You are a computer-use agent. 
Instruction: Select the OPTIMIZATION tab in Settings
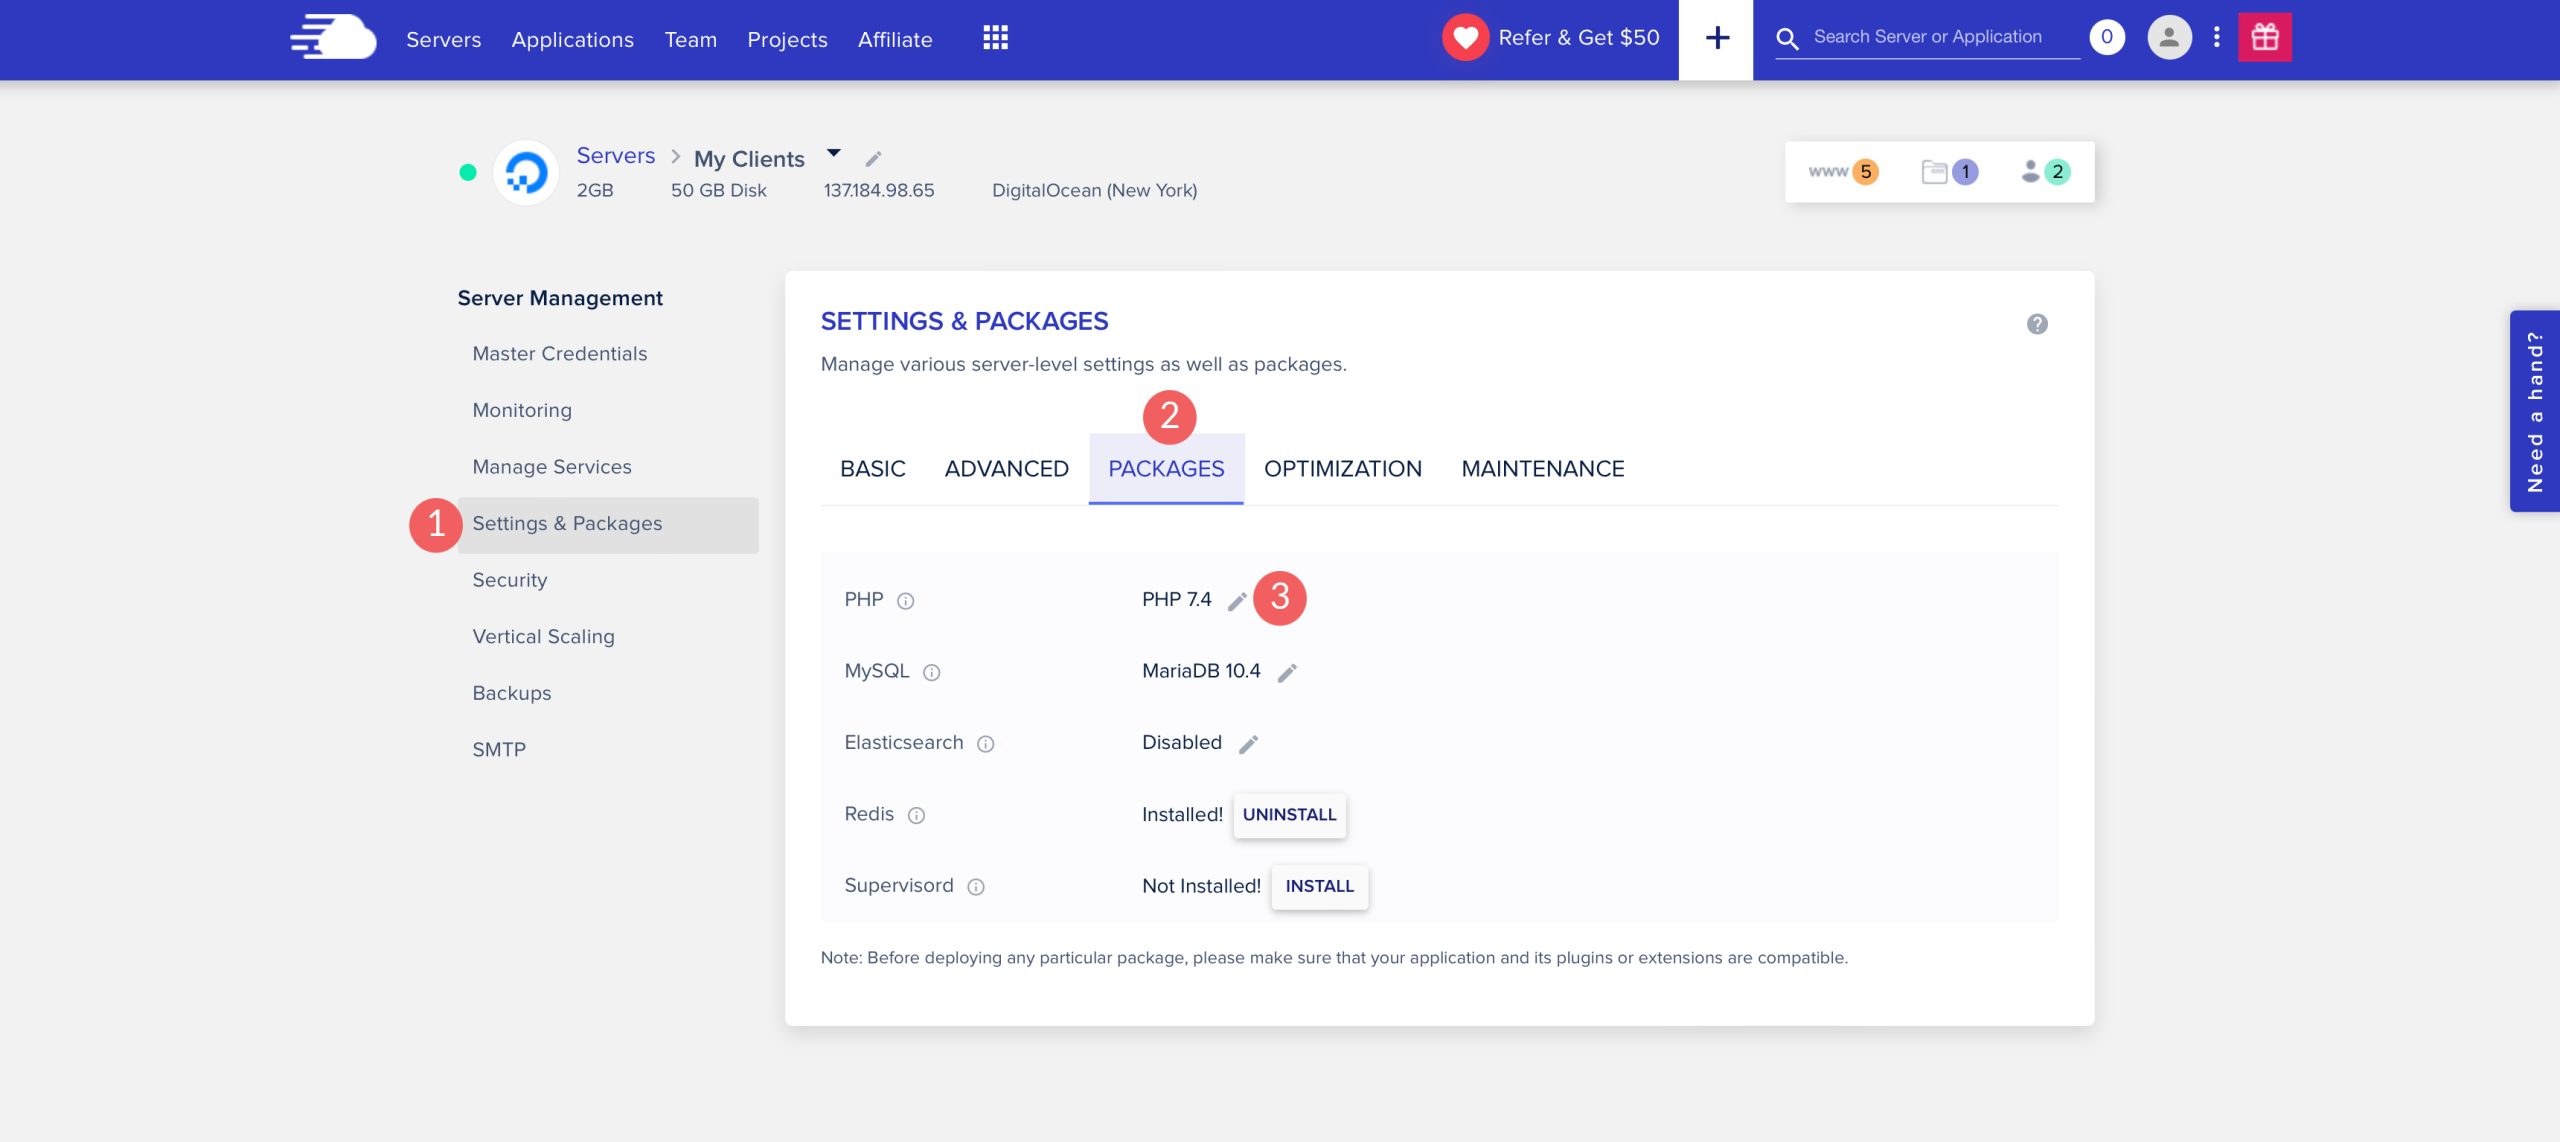click(1342, 469)
